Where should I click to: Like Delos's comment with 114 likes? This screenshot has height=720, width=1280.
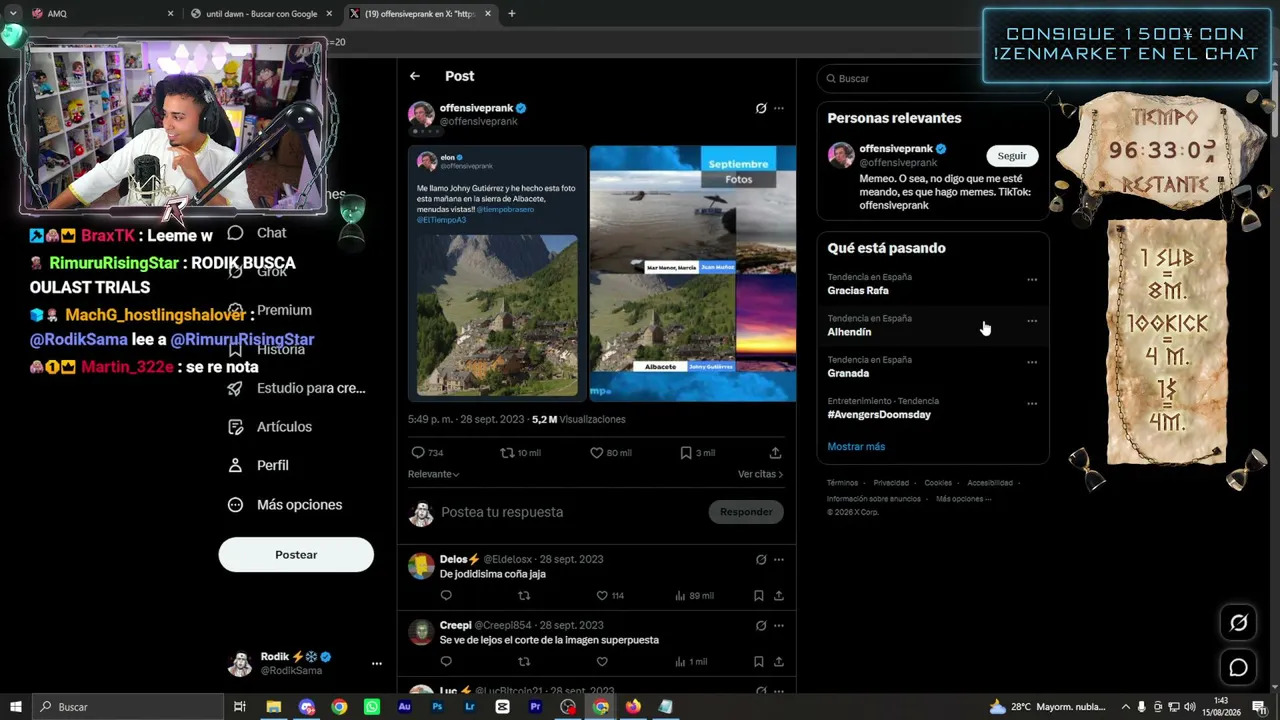[602, 596]
